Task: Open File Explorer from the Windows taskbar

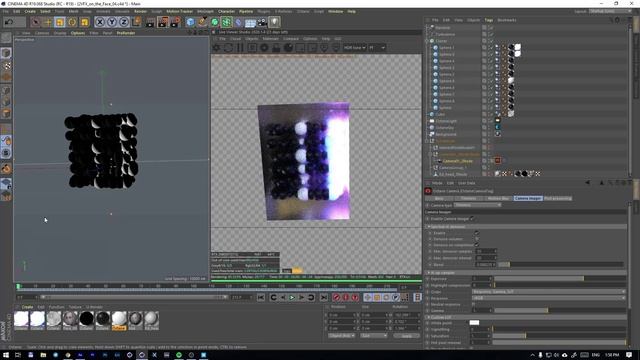Action: 43,355
